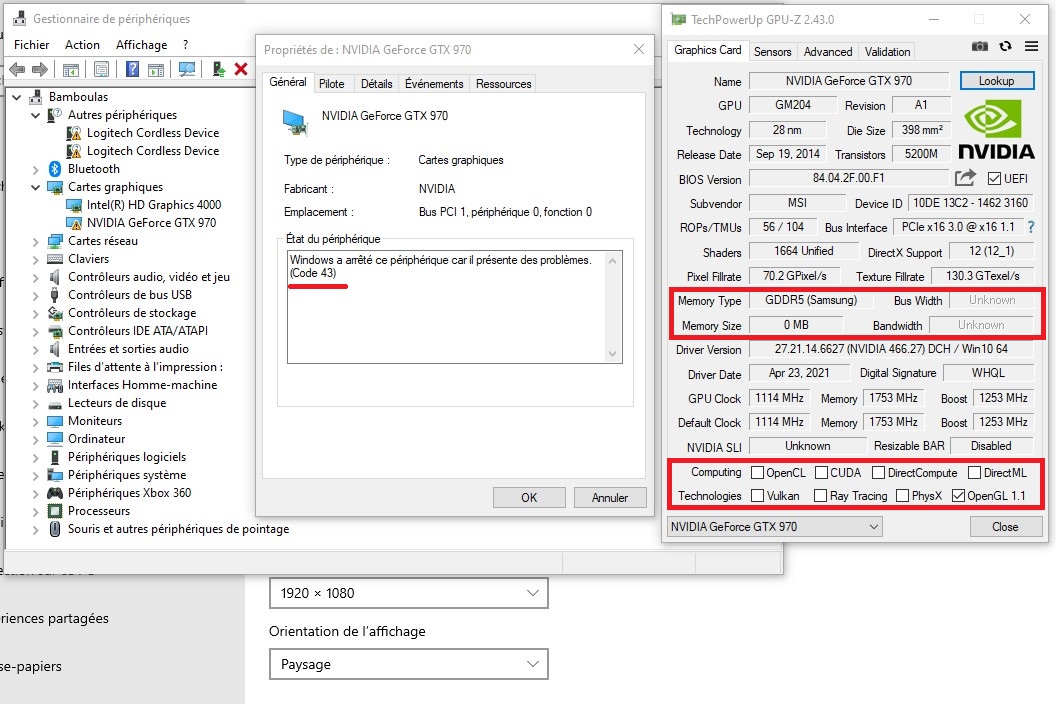Expand the Lecteurs de disque node
Viewport: 1056px width, 704px height.
tap(36, 404)
